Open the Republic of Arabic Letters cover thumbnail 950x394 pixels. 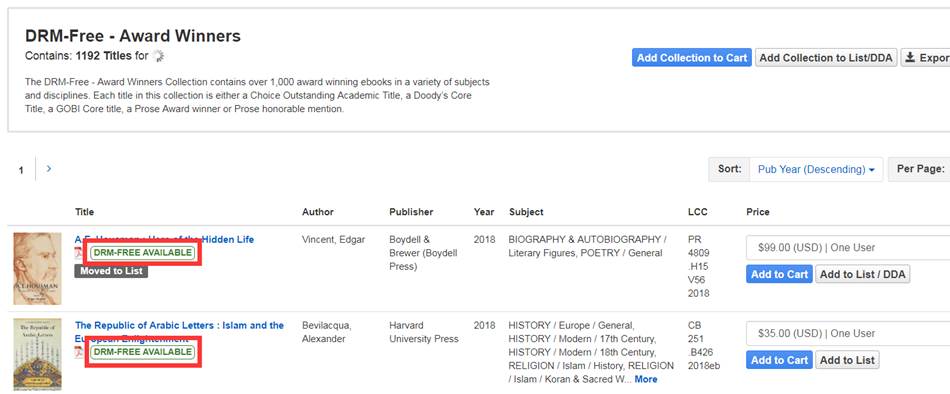[x=38, y=355]
